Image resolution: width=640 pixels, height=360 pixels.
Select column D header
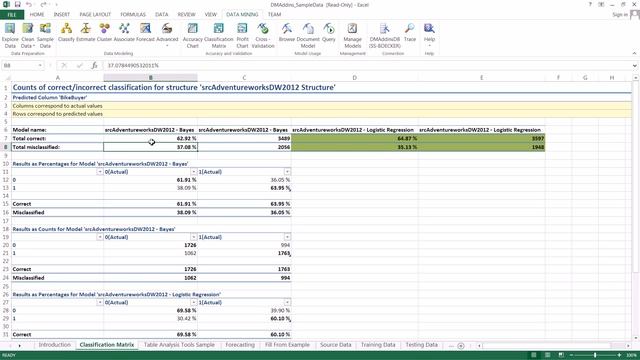tap(354, 78)
